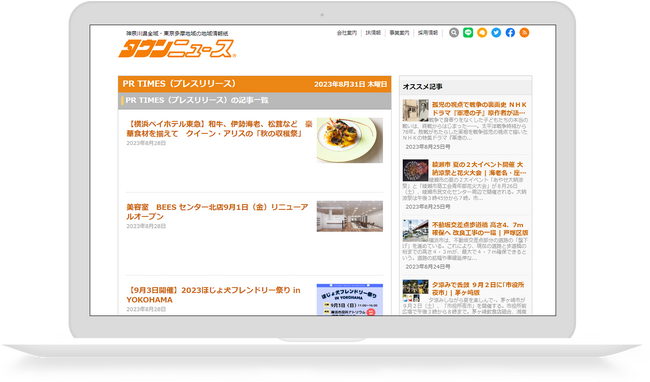Open the 美容室 BEES センター北店 article
The width and height of the screenshot is (650, 382).
click(217, 212)
